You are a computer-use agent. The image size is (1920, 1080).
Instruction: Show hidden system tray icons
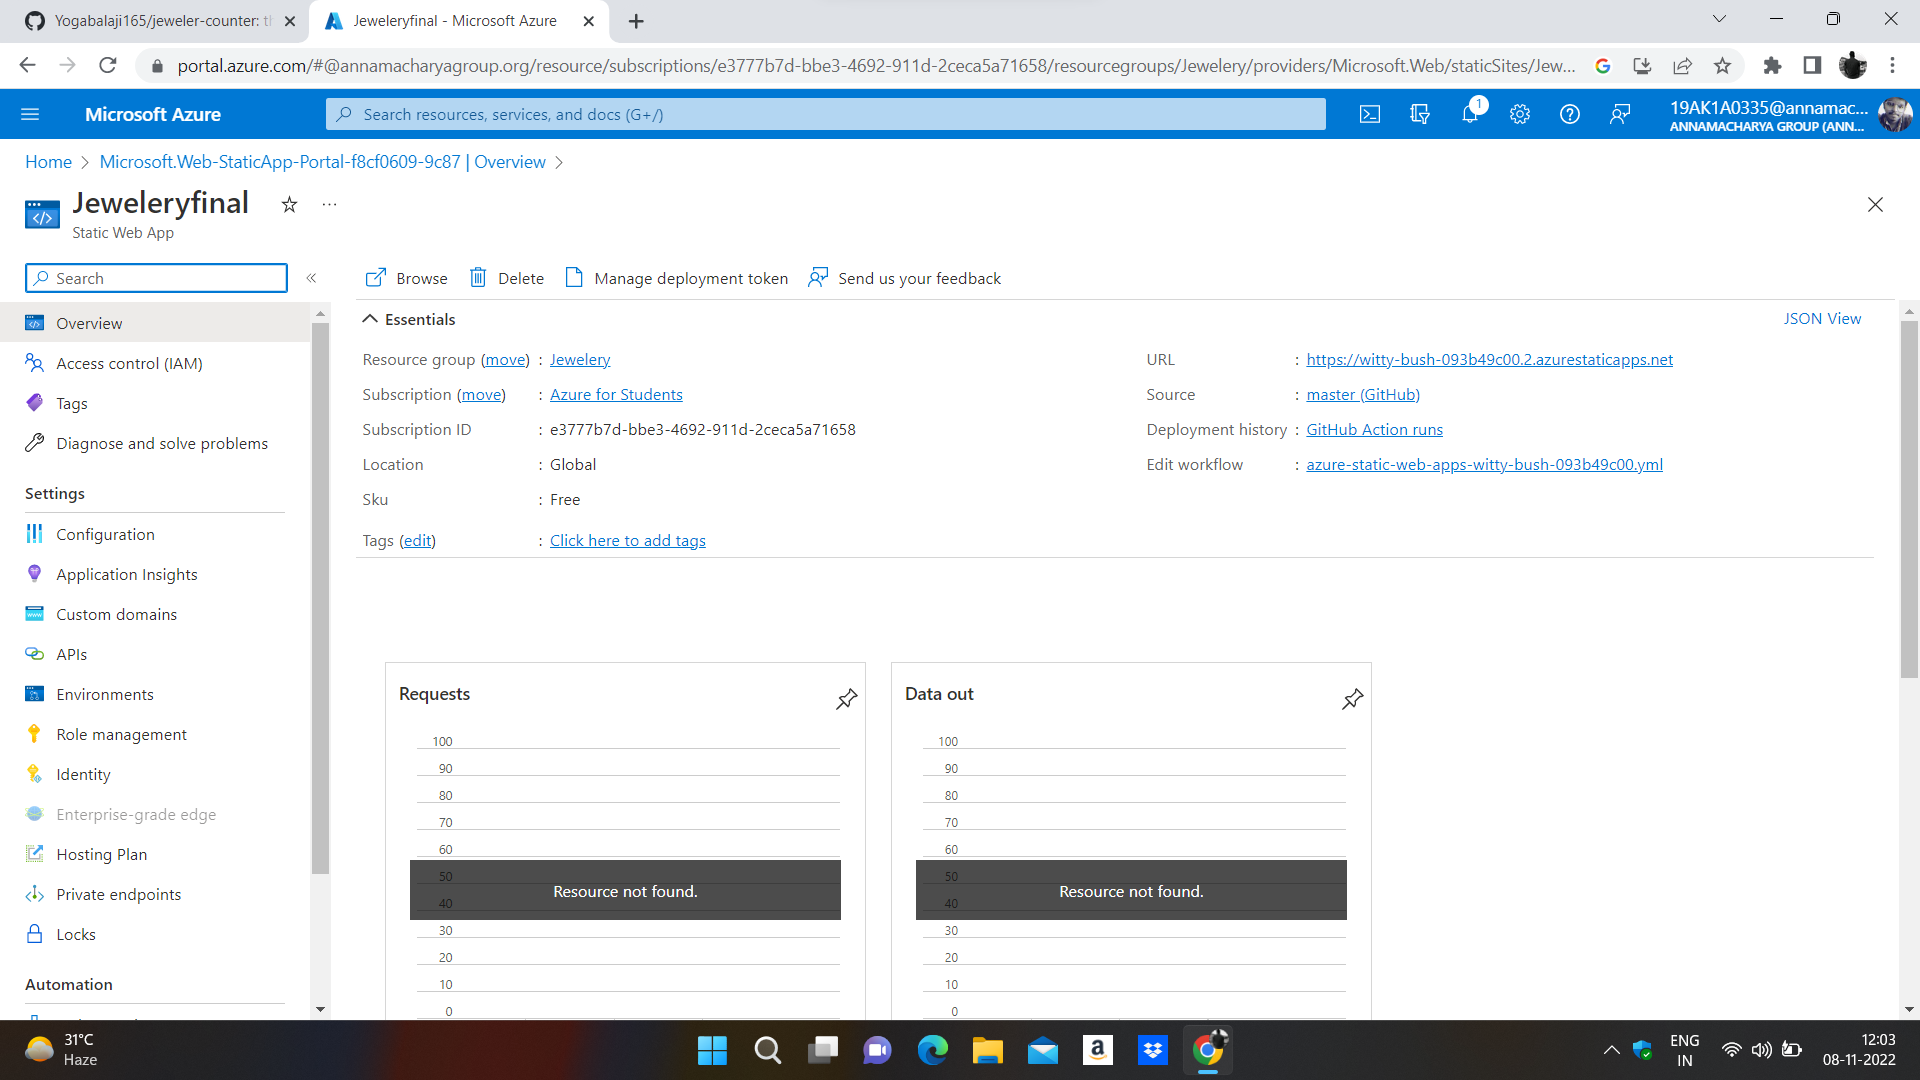click(1611, 1050)
